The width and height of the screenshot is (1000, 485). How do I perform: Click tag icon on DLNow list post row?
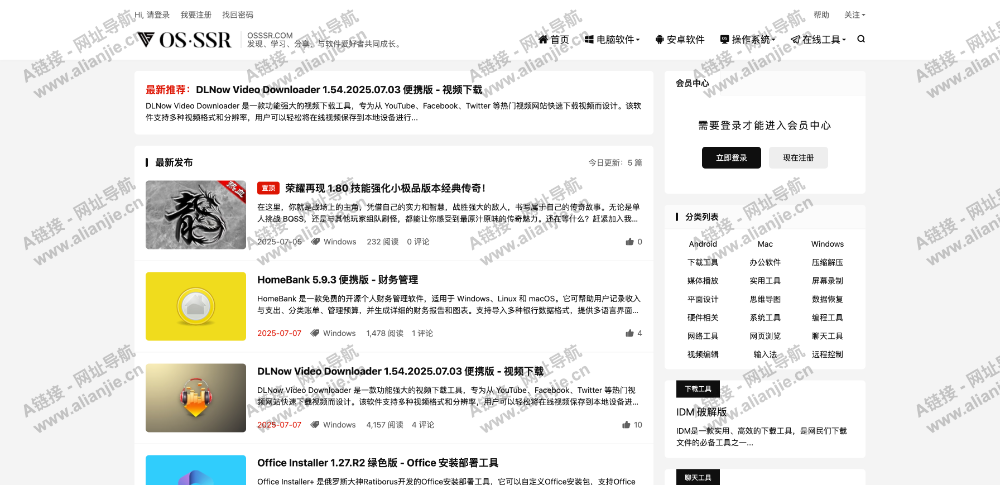pyautogui.click(x=314, y=424)
